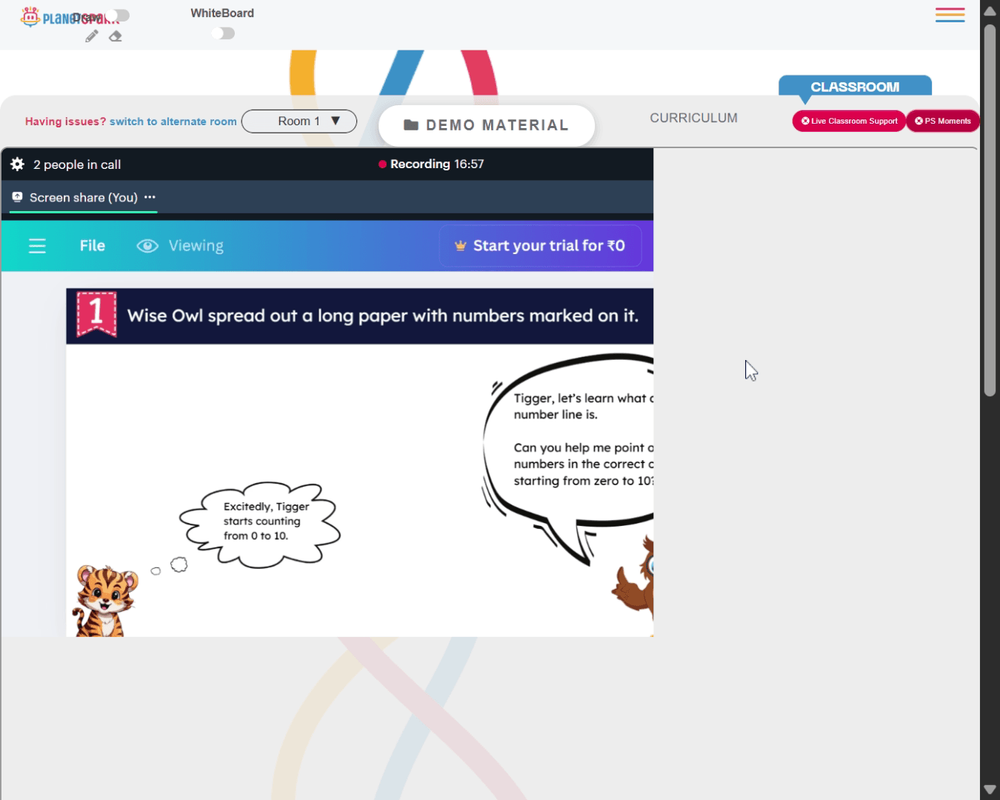Click the scrollbar up arrow
Image resolution: width=1000 pixels, height=800 pixels.
[x=990, y=11]
